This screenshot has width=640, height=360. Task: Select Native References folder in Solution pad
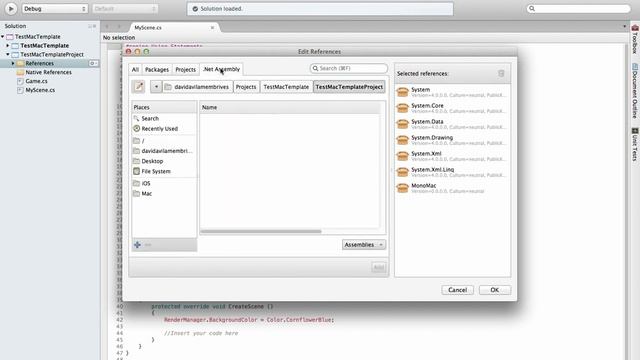[49, 72]
